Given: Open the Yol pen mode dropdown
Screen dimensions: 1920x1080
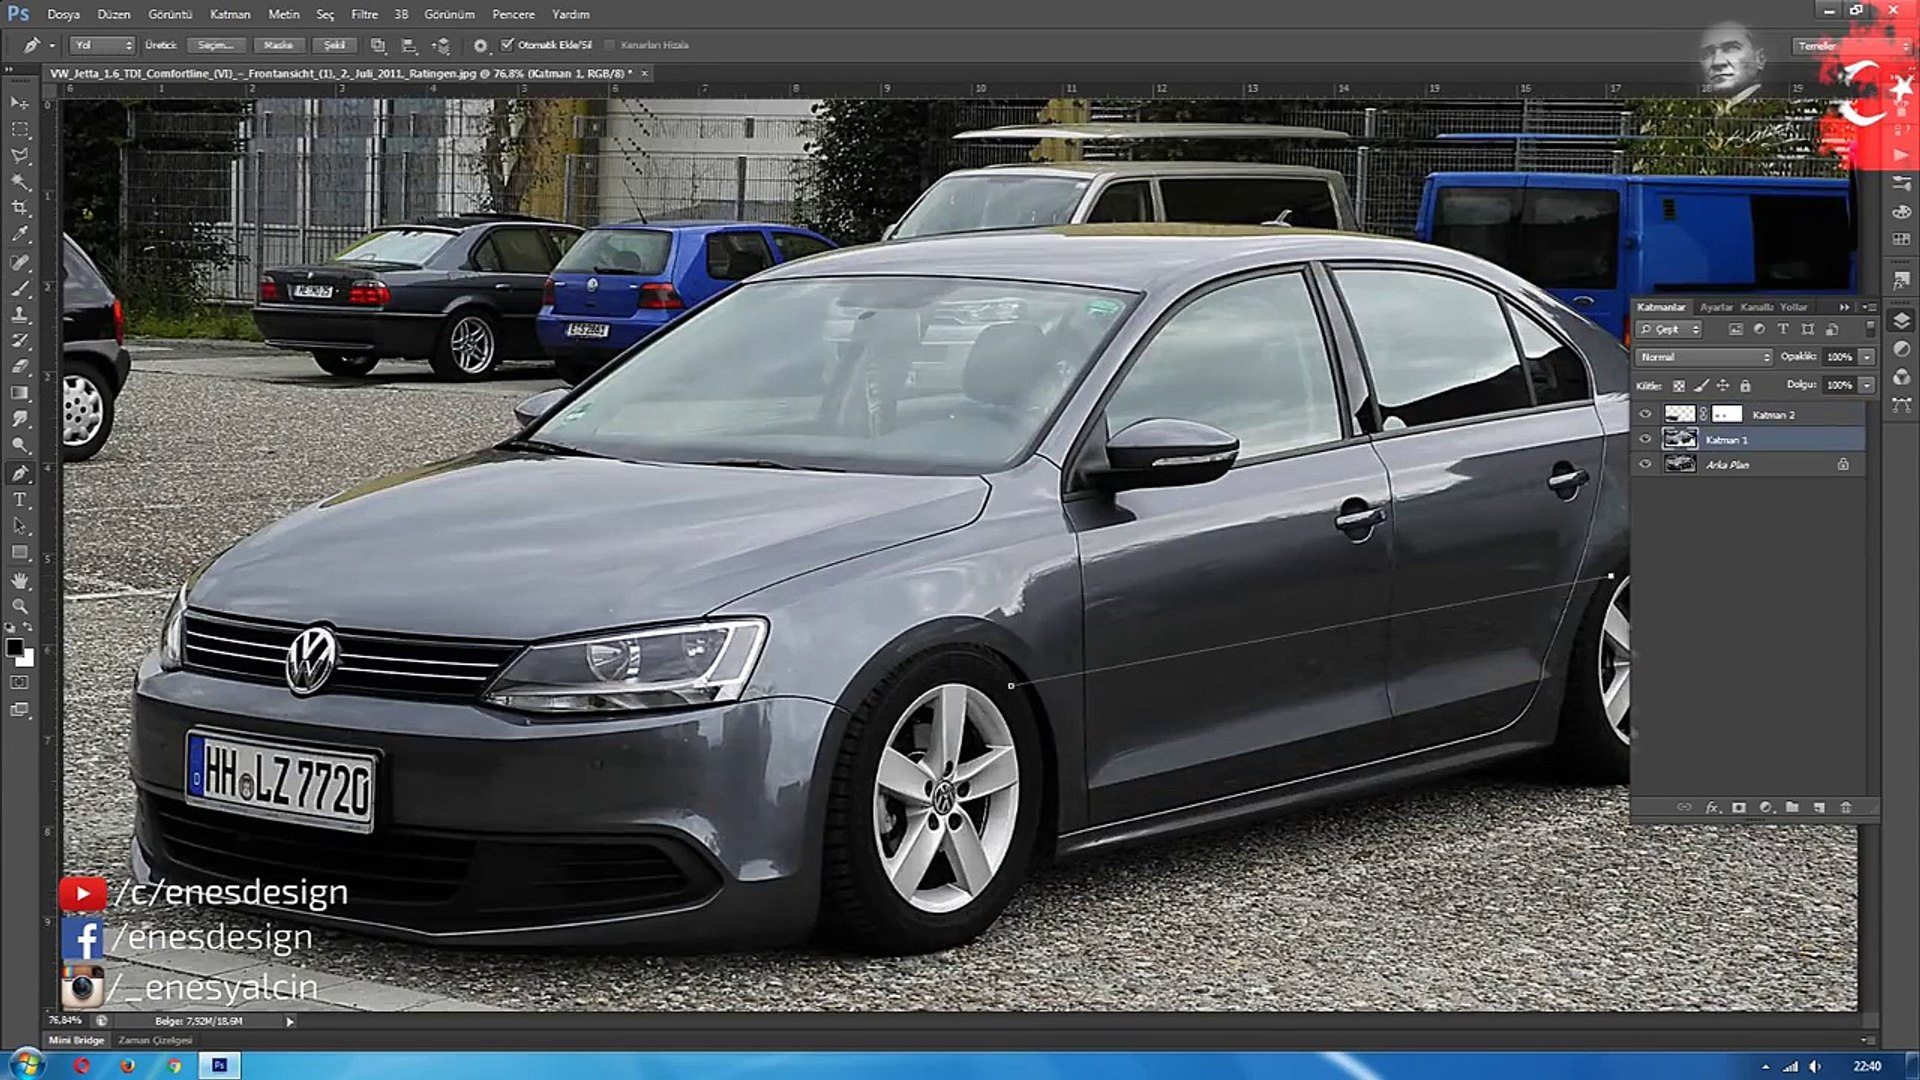Looking at the screenshot, I should (102, 45).
